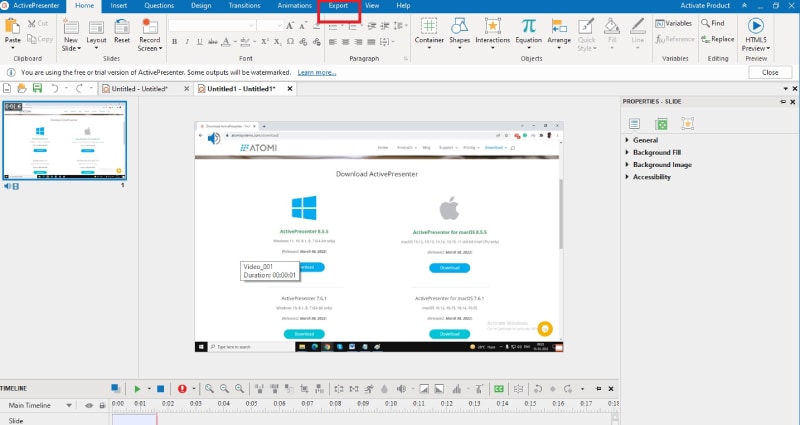Open the font size combo box

click(270, 26)
